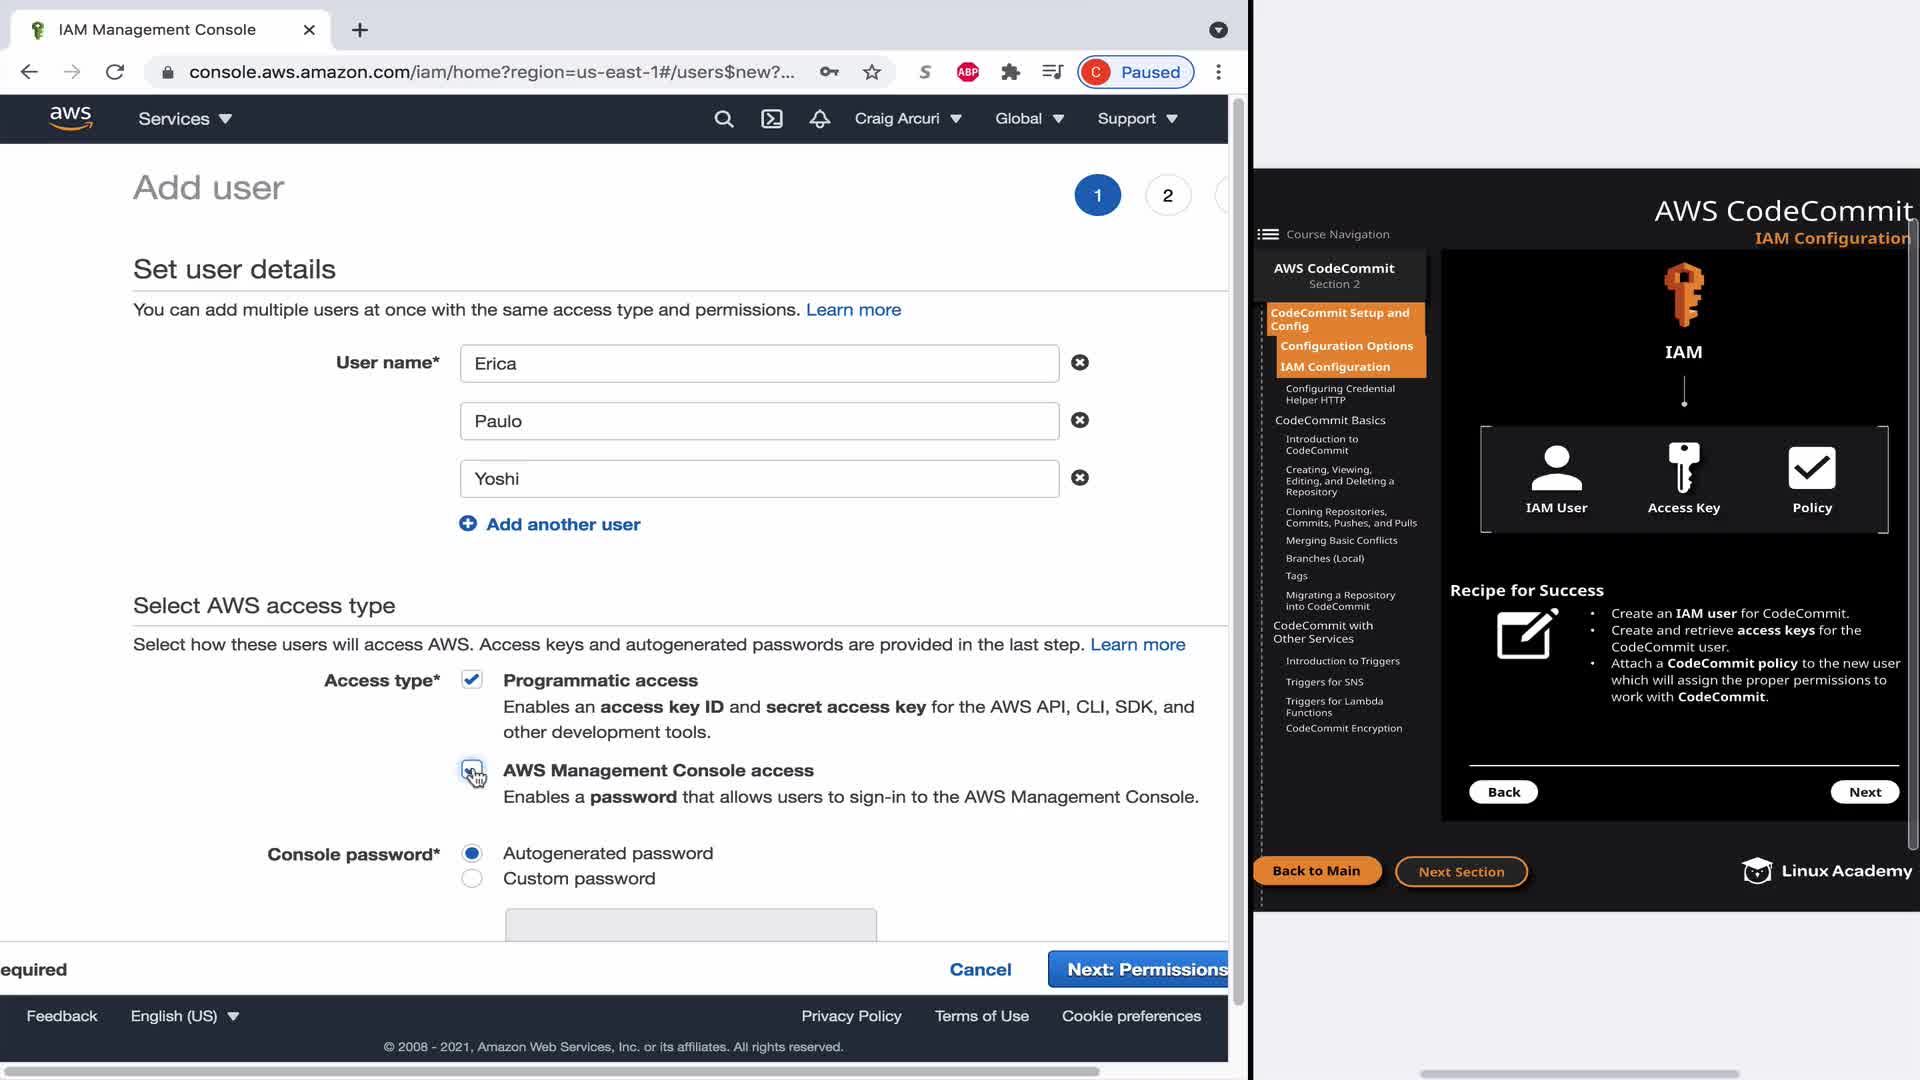Open Configuring Credential Helper HTTP lesson
1920x1080 pixels.
tap(1340, 394)
